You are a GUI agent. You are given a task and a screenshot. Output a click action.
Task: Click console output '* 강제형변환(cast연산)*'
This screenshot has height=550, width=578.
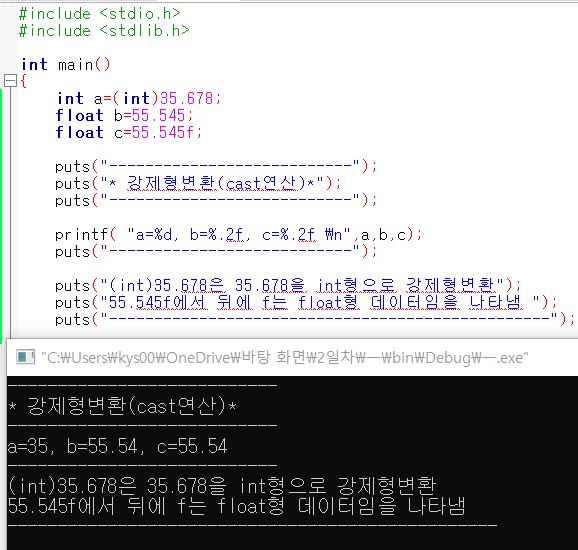pyautogui.click(x=122, y=406)
